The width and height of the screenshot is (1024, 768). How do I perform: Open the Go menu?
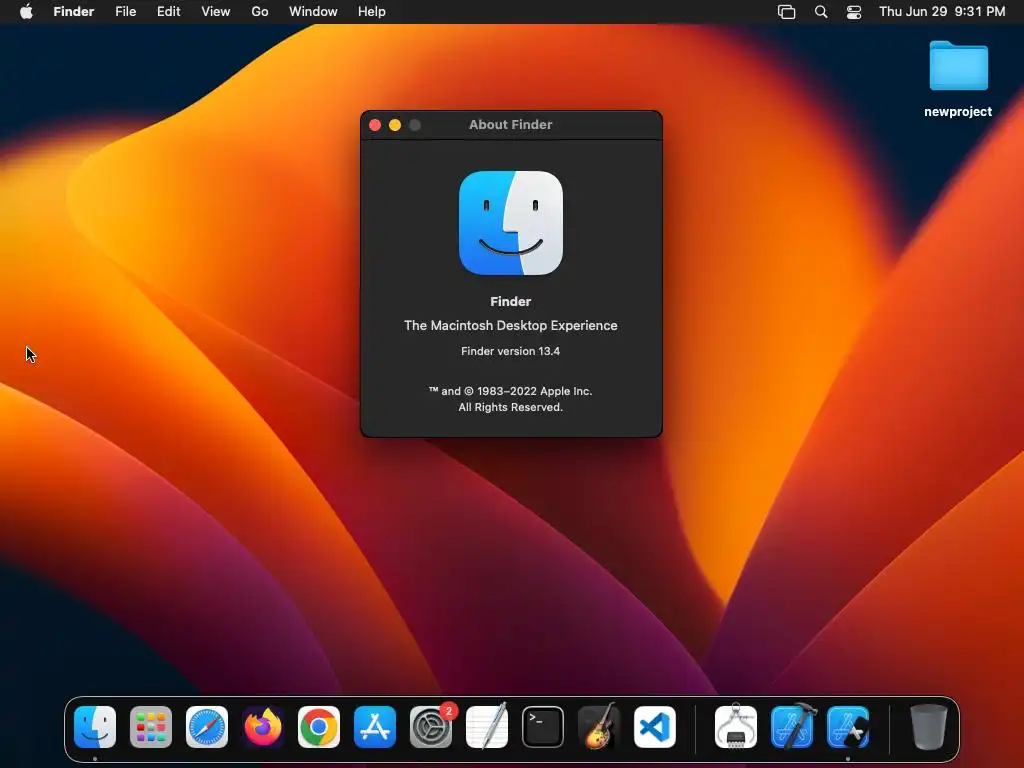coord(260,12)
